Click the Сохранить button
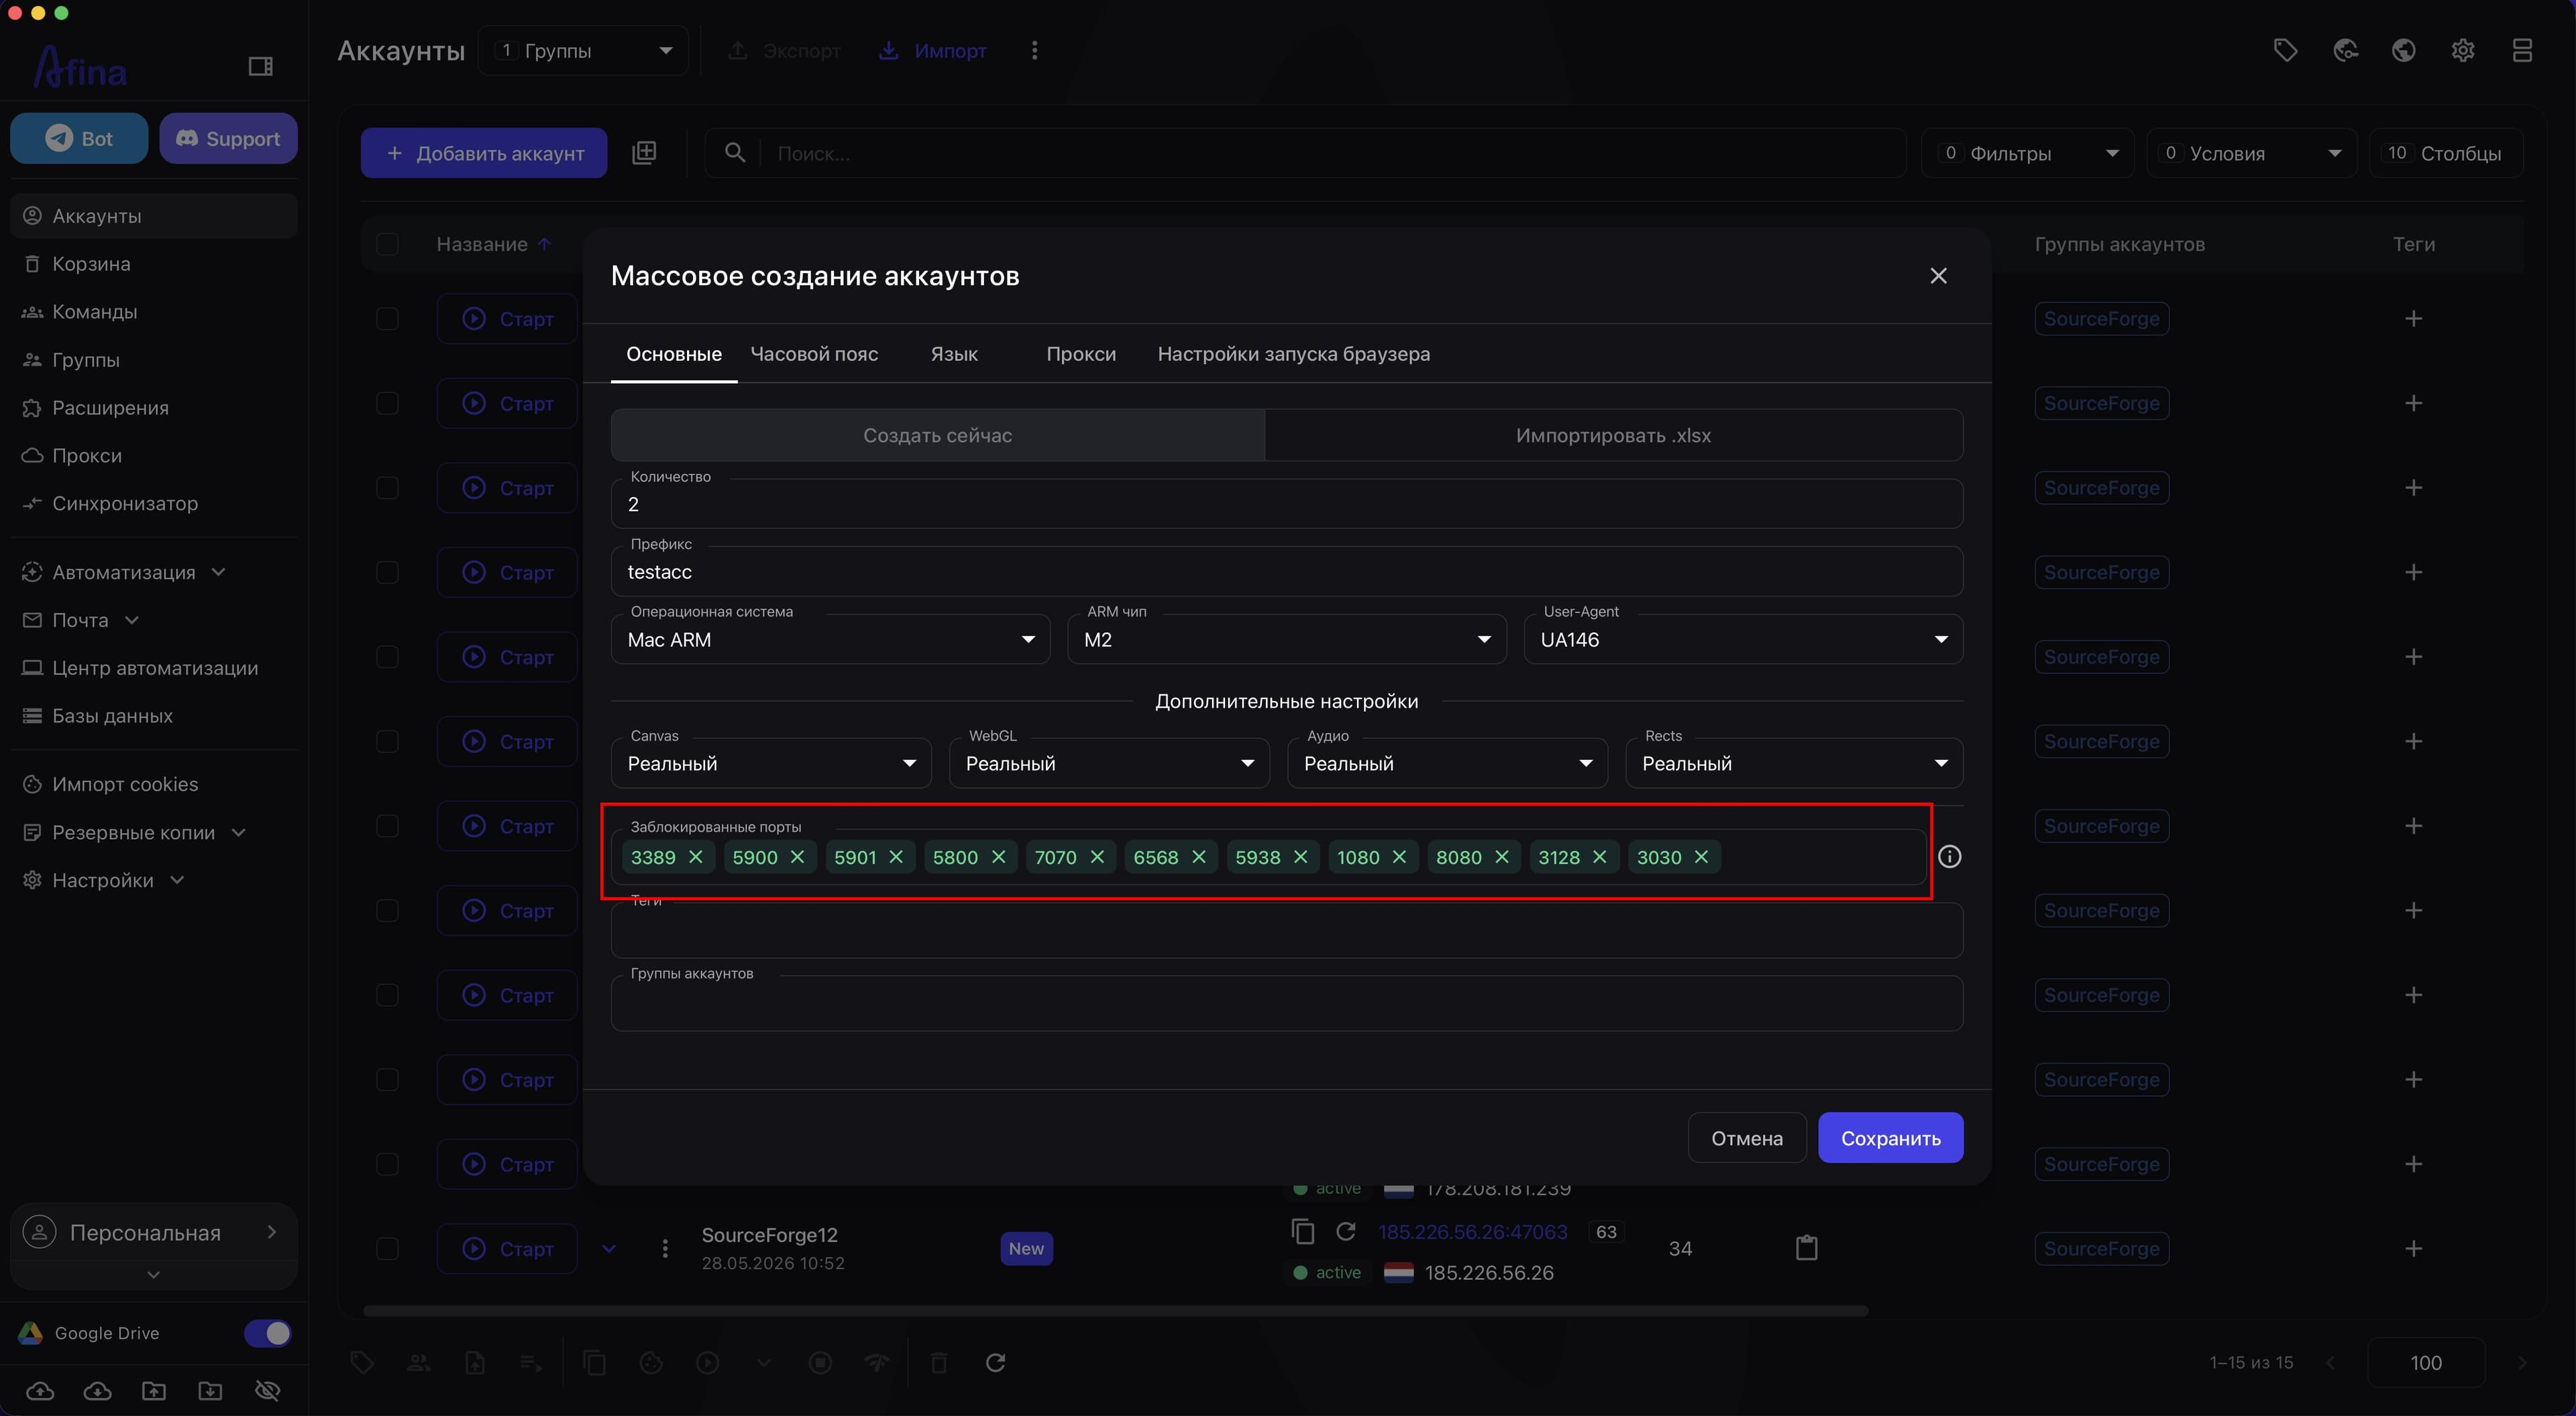This screenshot has height=1416, width=2576. point(1890,1138)
